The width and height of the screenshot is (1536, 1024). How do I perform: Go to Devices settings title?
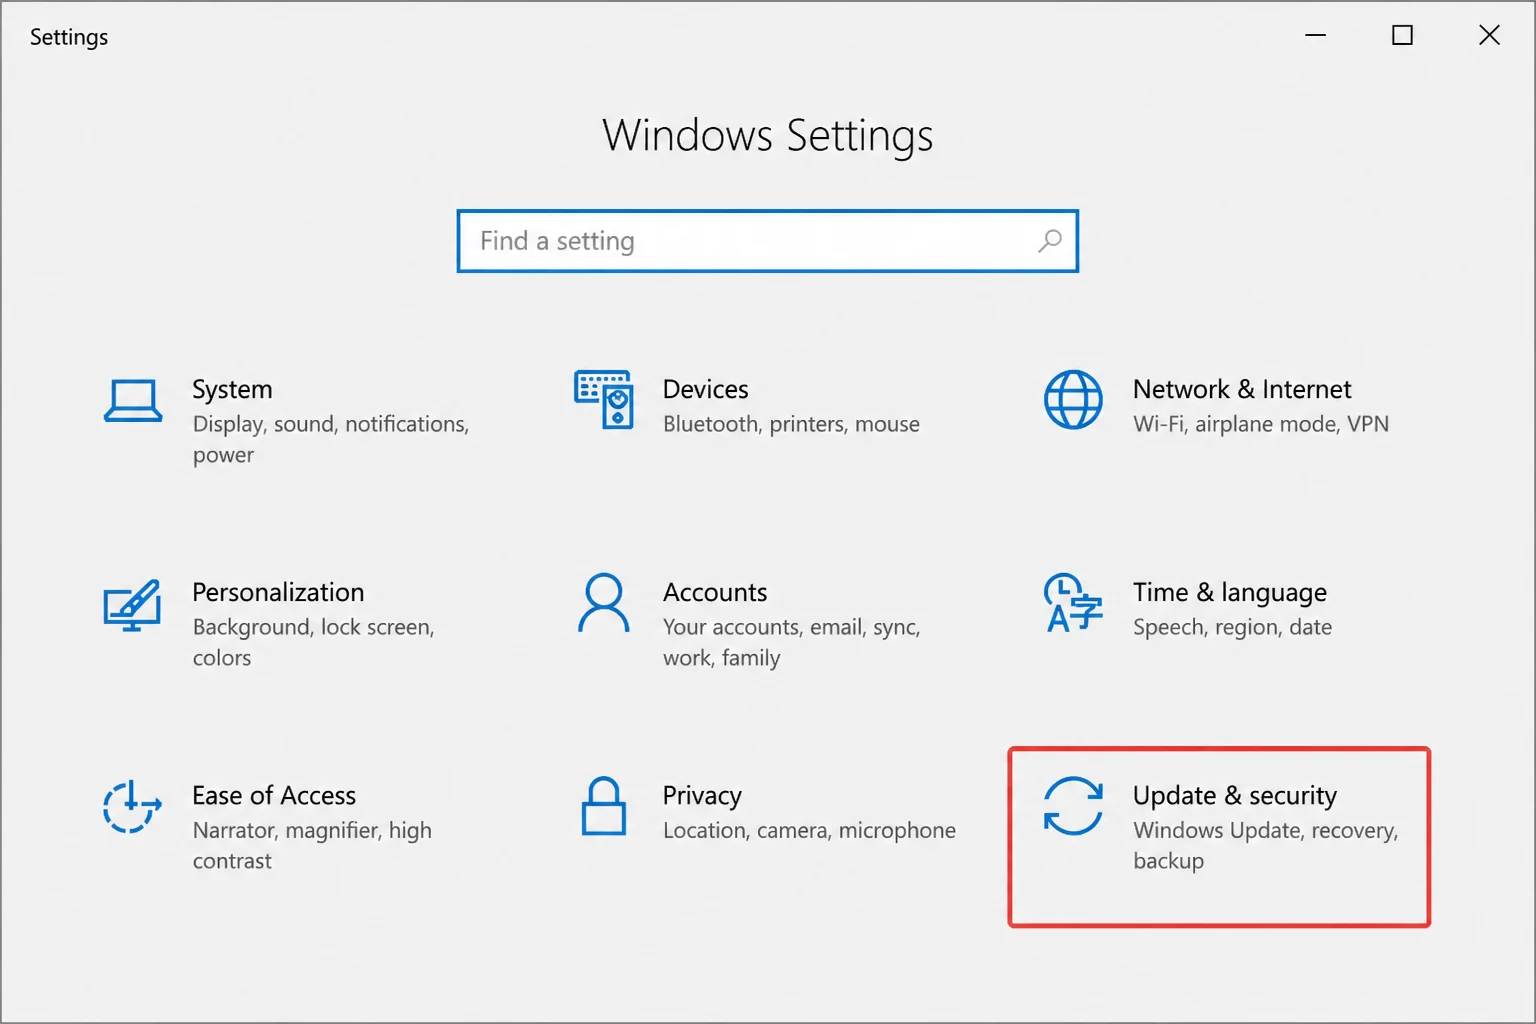coord(705,389)
